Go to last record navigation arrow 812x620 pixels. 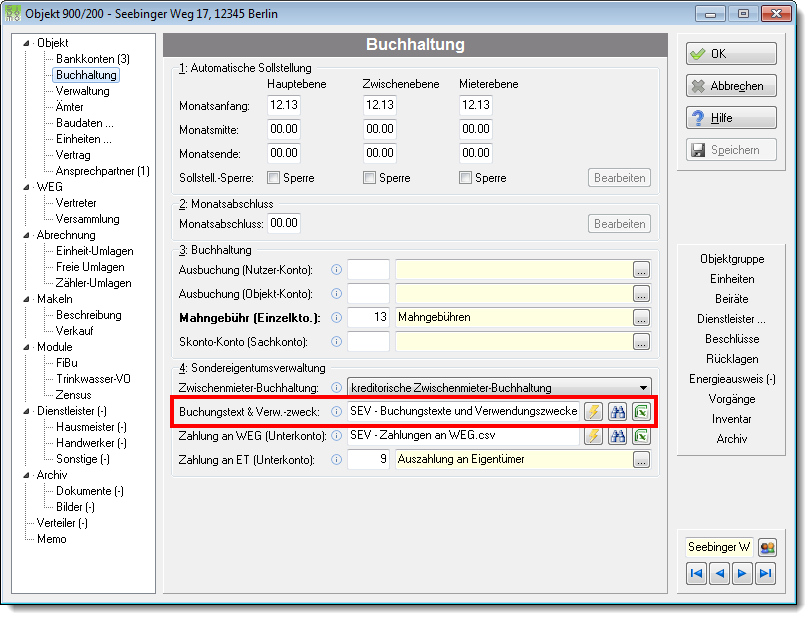(765, 573)
